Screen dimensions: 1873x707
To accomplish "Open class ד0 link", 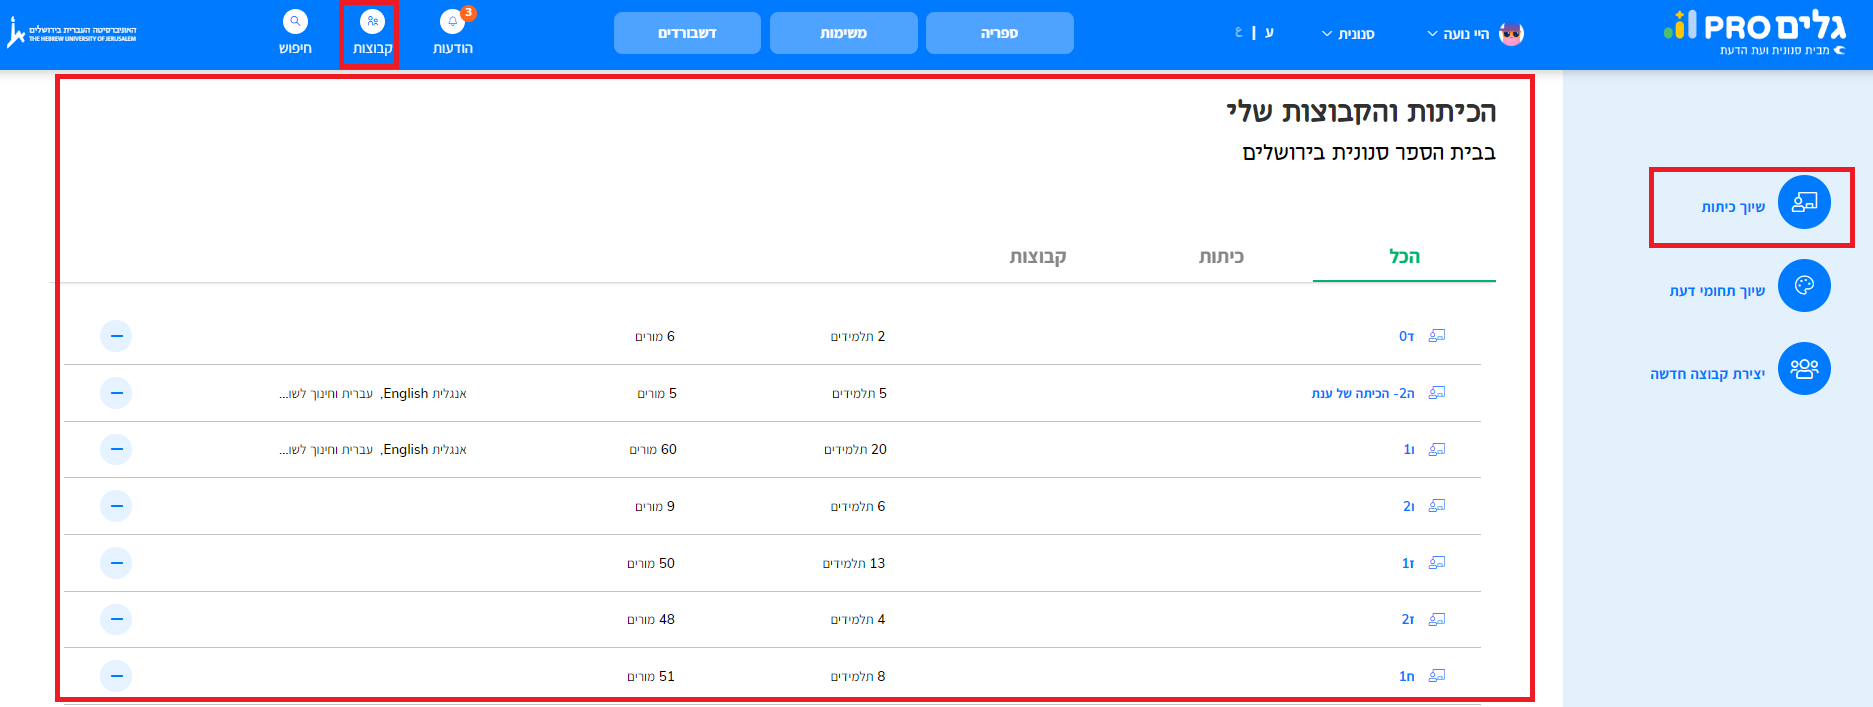I will [x=1406, y=336].
